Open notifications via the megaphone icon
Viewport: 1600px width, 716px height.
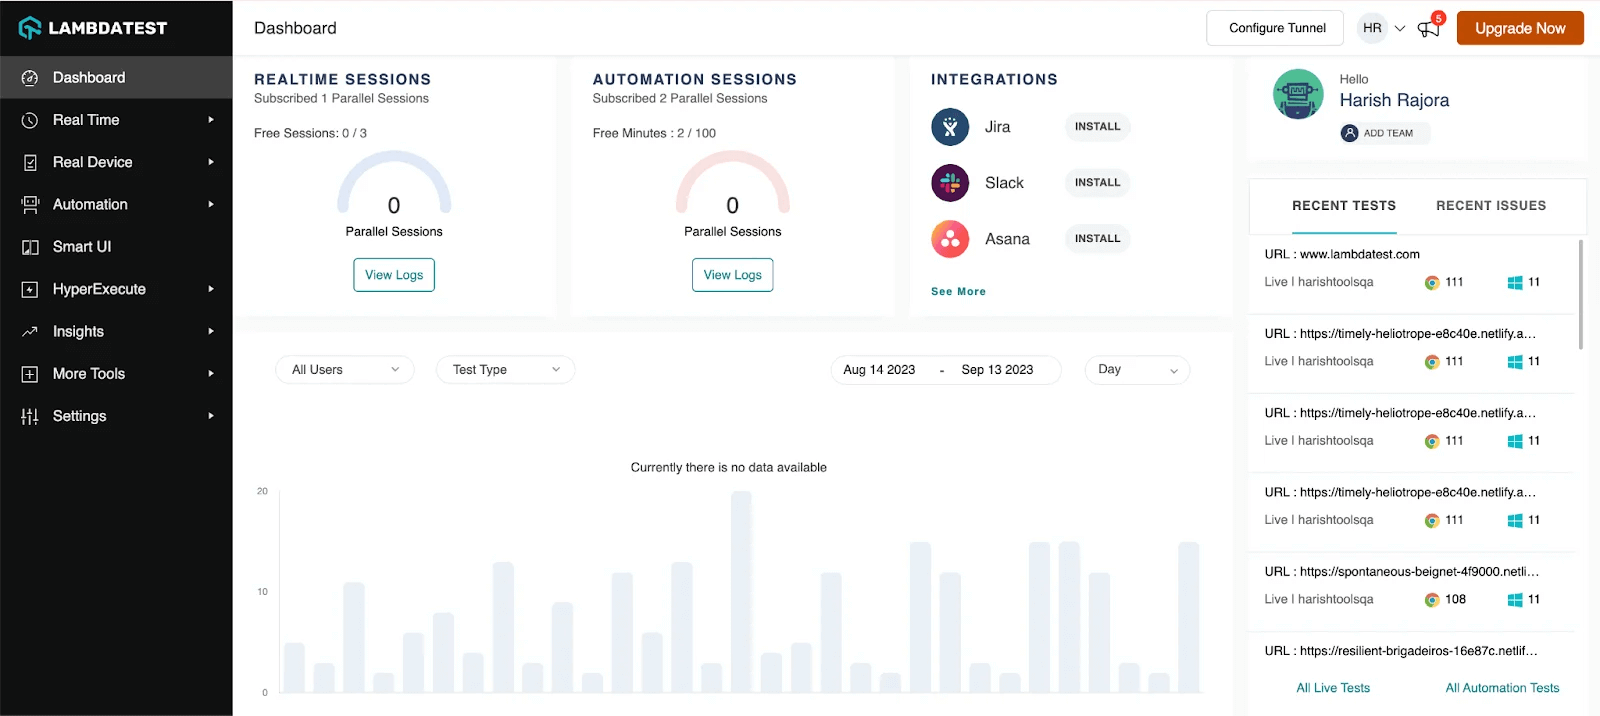click(x=1428, y=29)
